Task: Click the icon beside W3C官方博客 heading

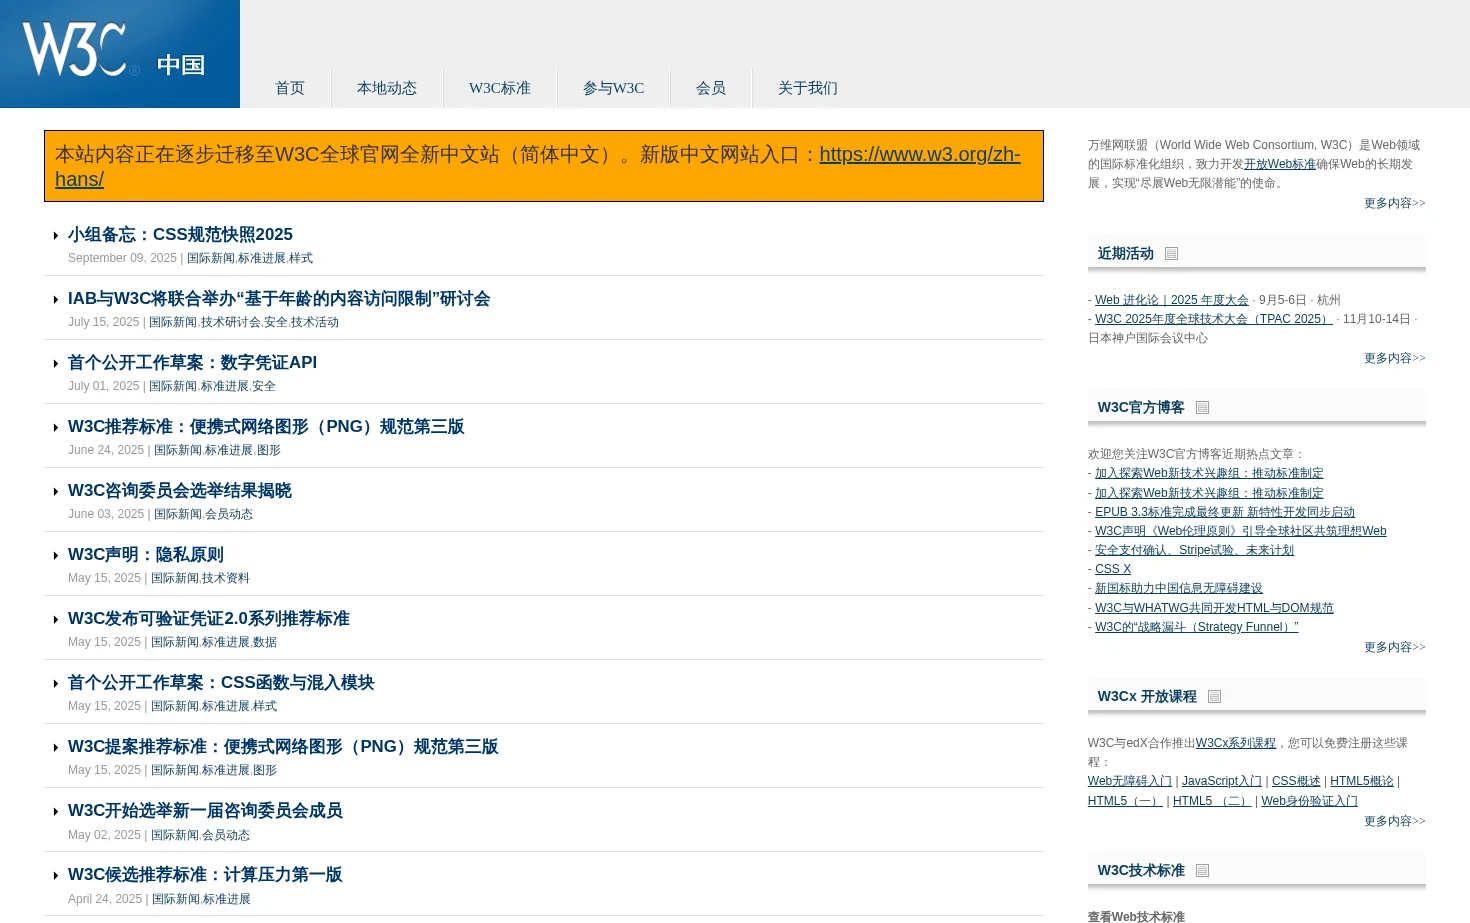Action: [x=1203, y=408]
